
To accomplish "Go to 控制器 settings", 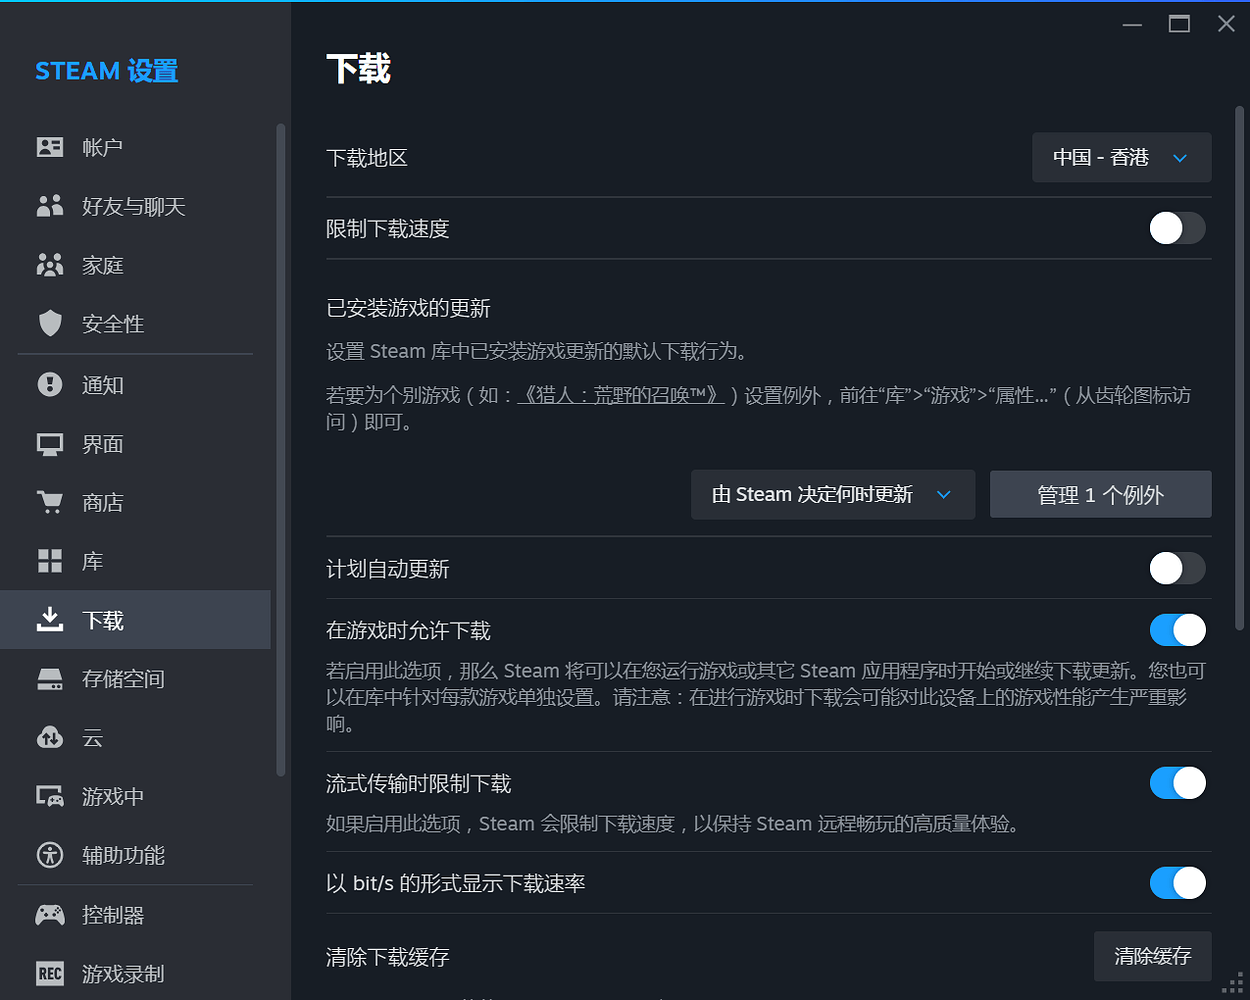I will pos(135,914).
